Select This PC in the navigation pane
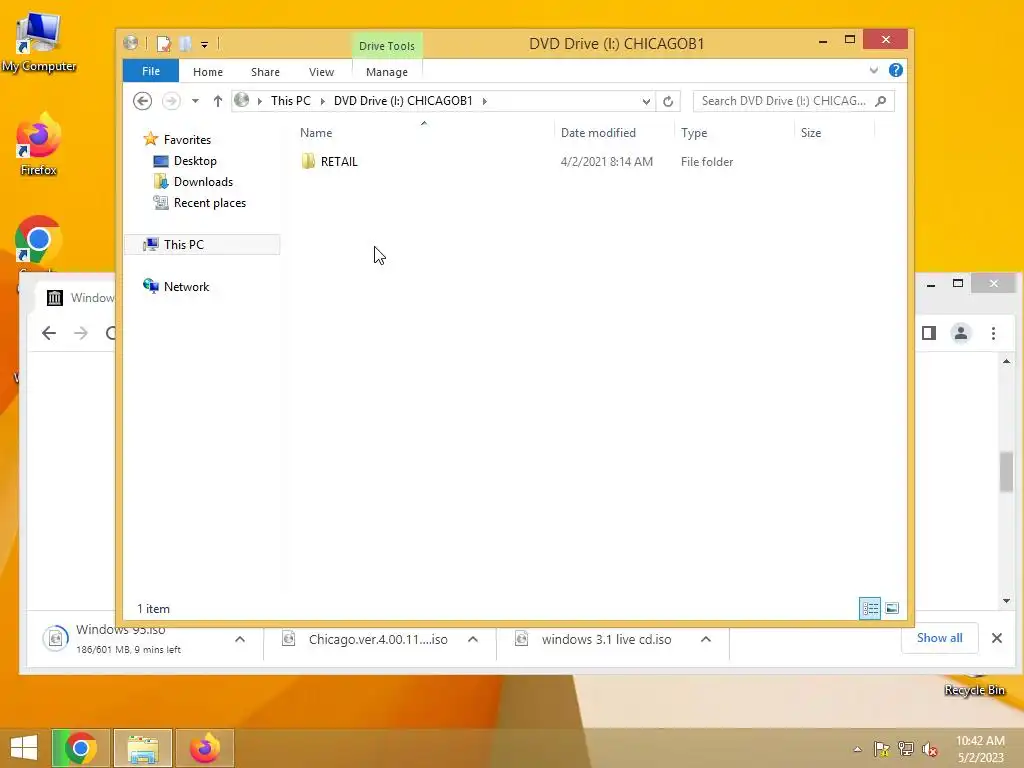 click(202, 244)
